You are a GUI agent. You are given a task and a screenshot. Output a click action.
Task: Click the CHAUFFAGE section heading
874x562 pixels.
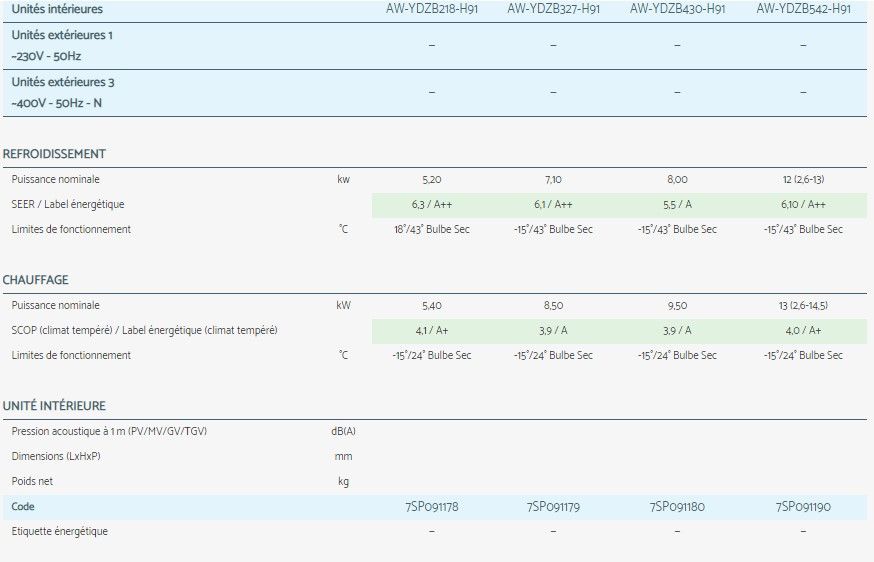click(35, 280)
